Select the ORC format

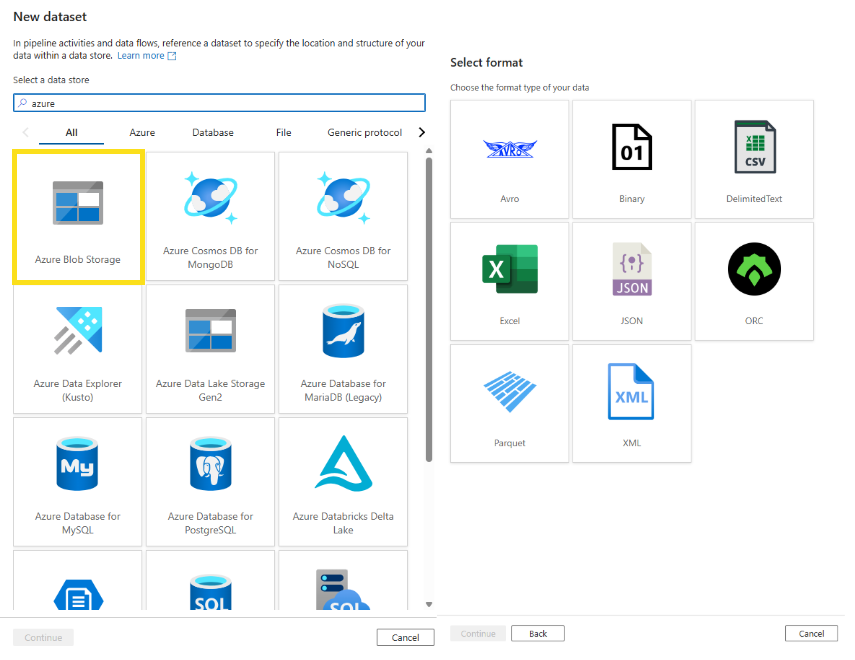coord(754,281)
